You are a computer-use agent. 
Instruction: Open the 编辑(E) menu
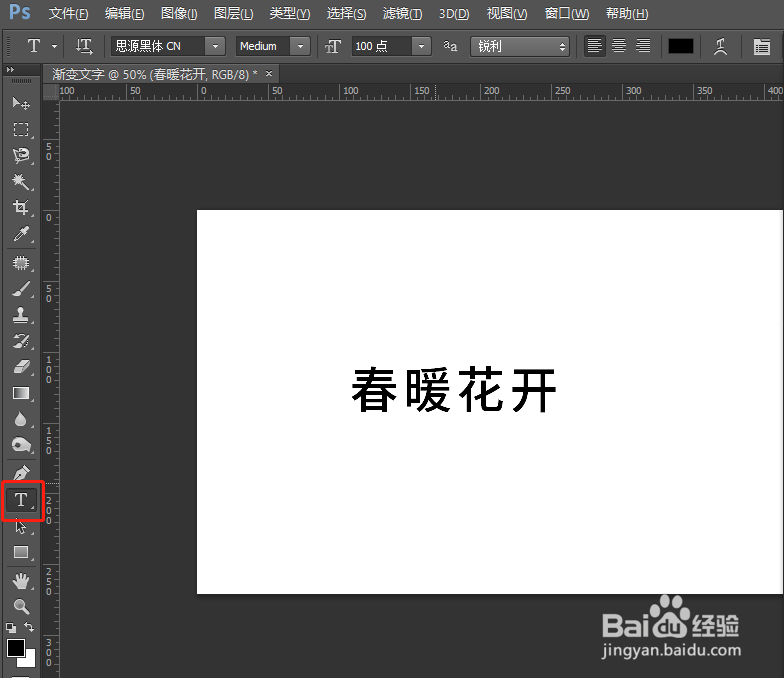click(124, 14)
